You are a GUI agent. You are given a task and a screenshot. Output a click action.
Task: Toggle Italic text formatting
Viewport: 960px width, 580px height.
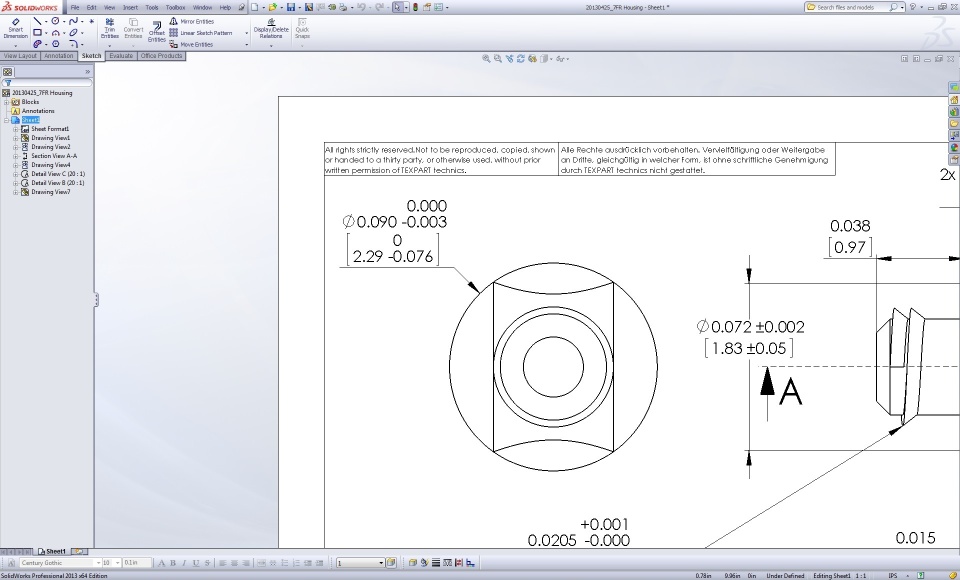[184, 563]
